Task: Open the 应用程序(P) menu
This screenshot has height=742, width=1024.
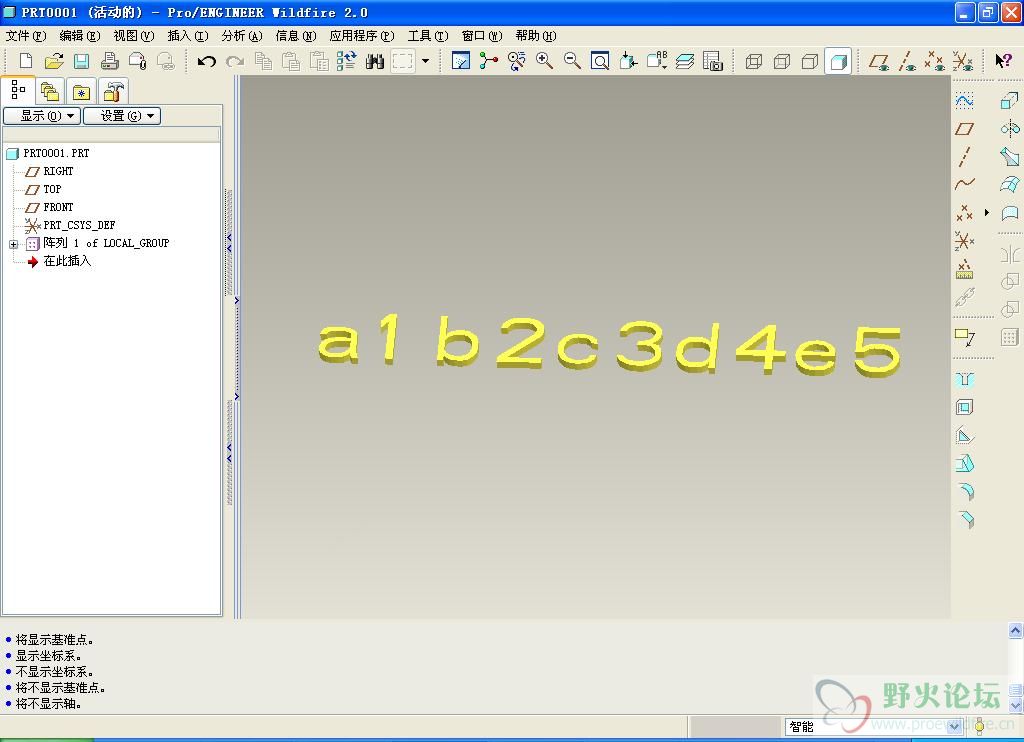Action: (362, 36)
